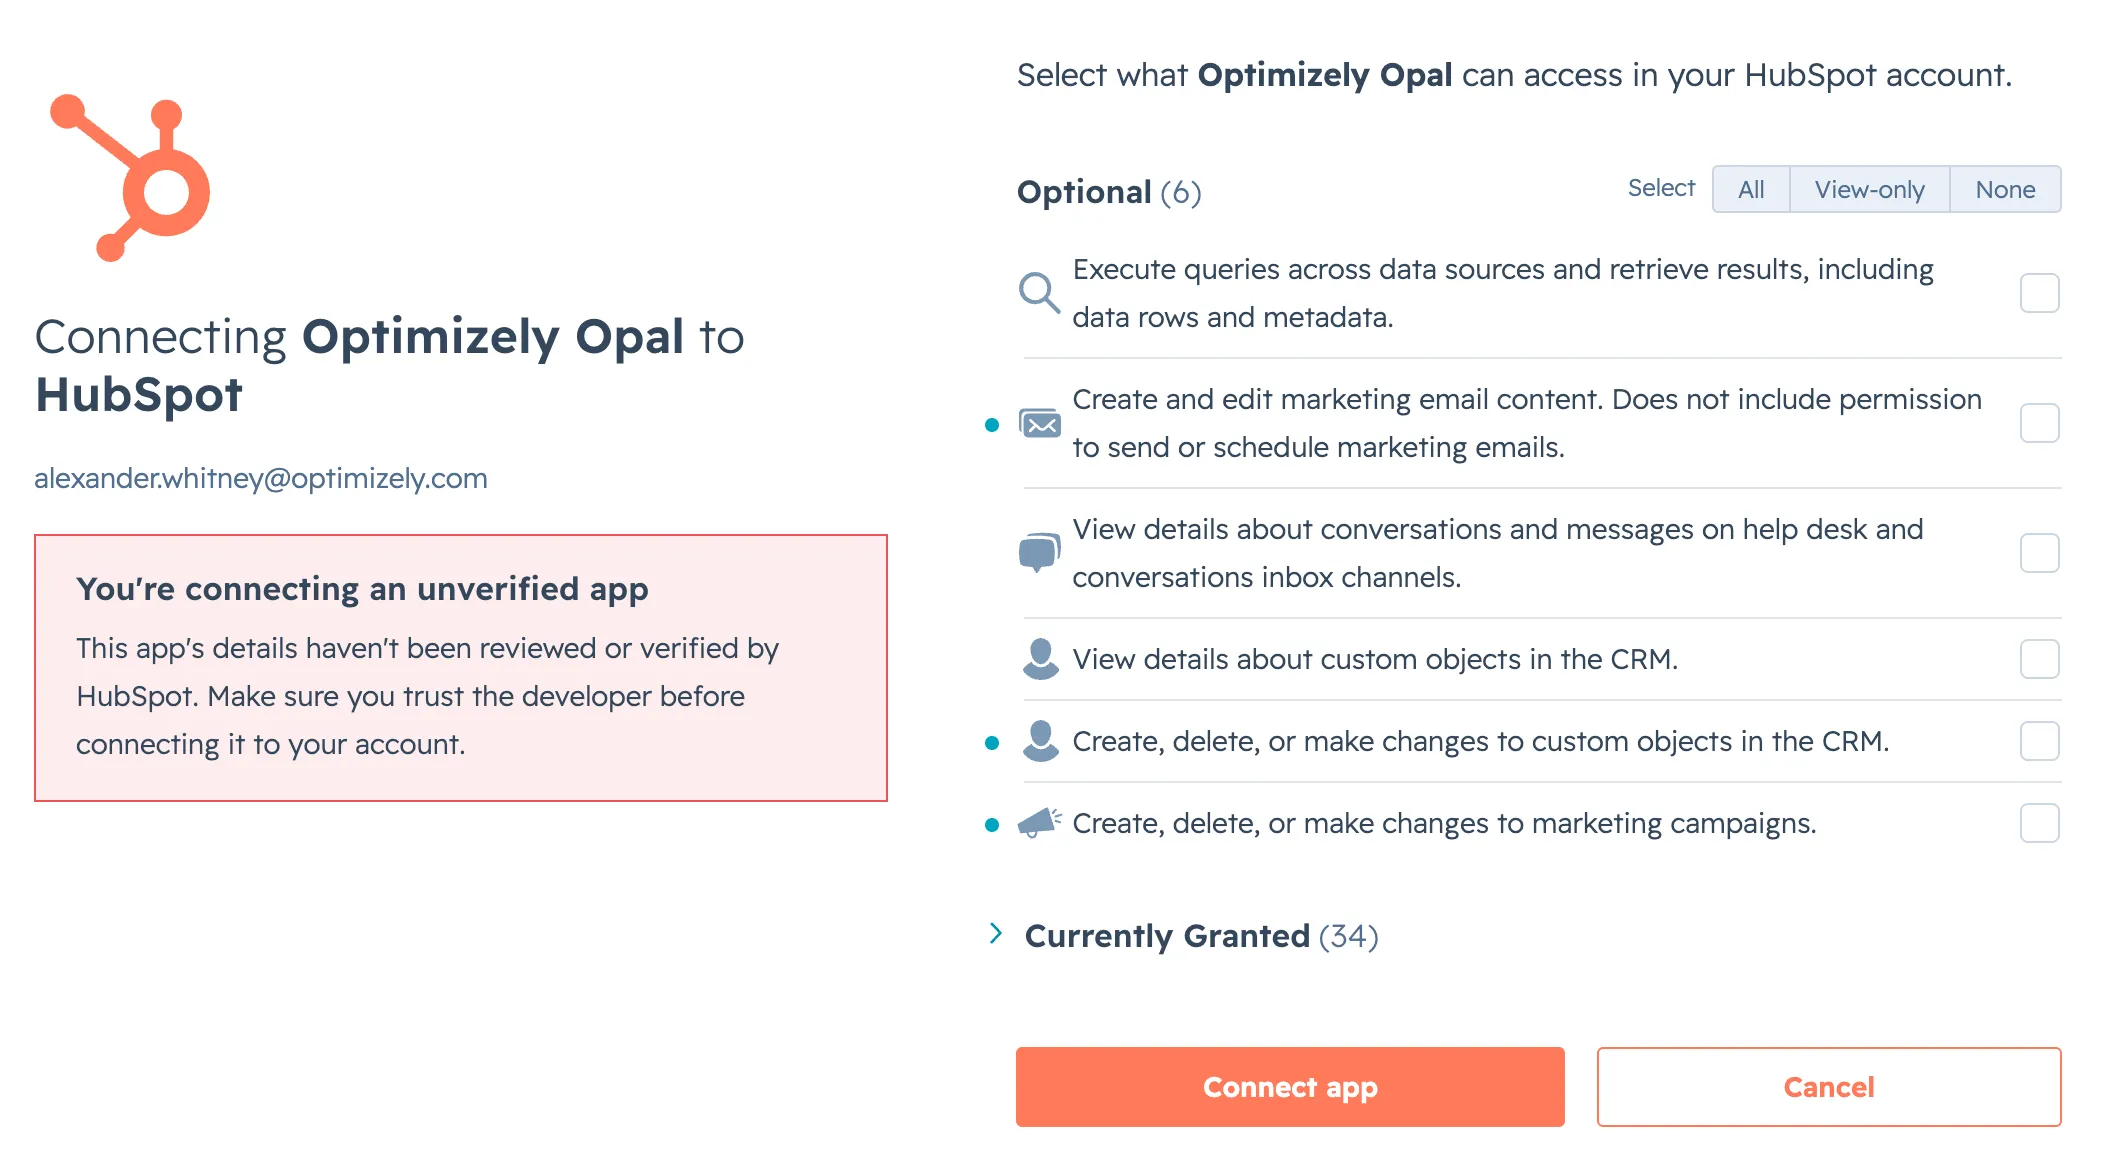Select All optional permissions

coord(1751,189)
